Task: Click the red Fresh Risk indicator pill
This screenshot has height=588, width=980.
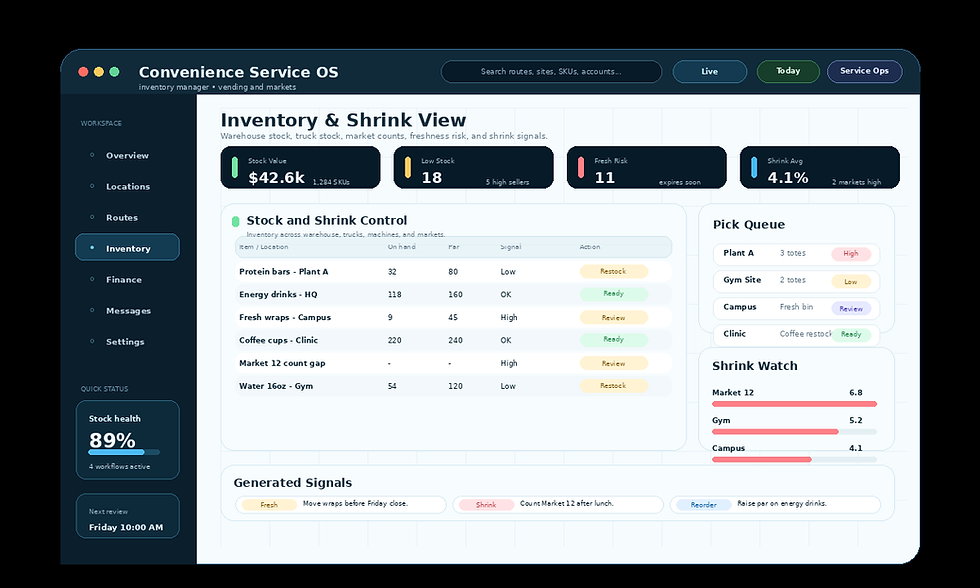Action: click(x=581, y=167)
